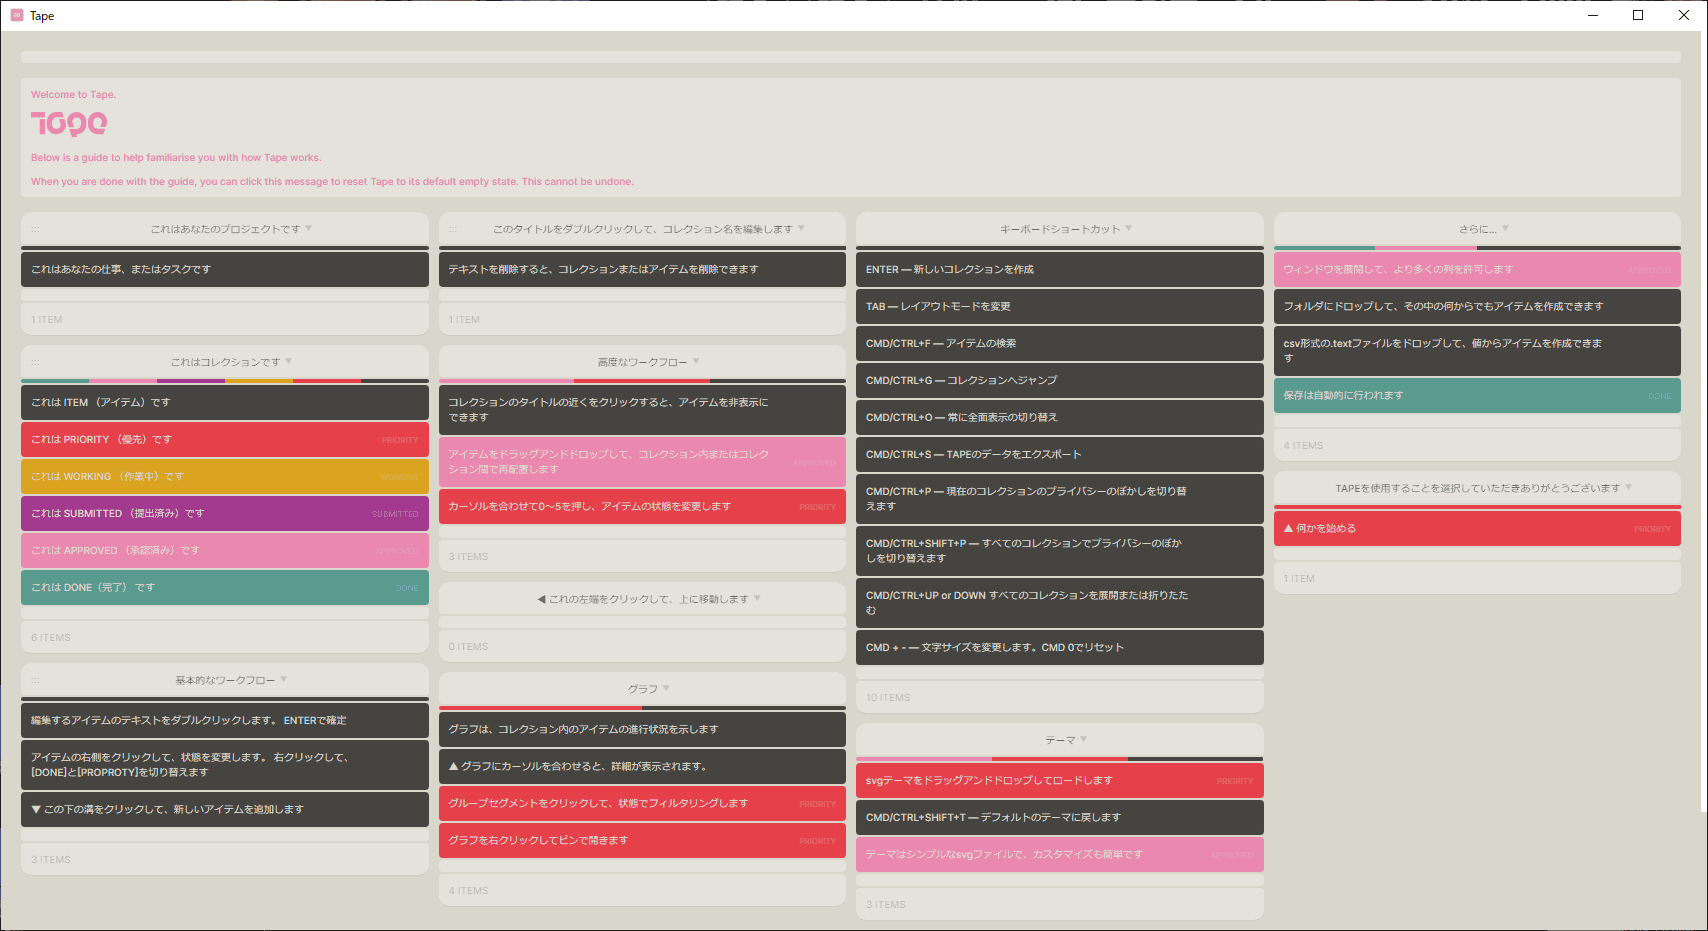Select CMD/CTRL+O — 常に全面表示の切り替え item
The height and width of the screenshot is (931, 1708).
point(1060,417)
